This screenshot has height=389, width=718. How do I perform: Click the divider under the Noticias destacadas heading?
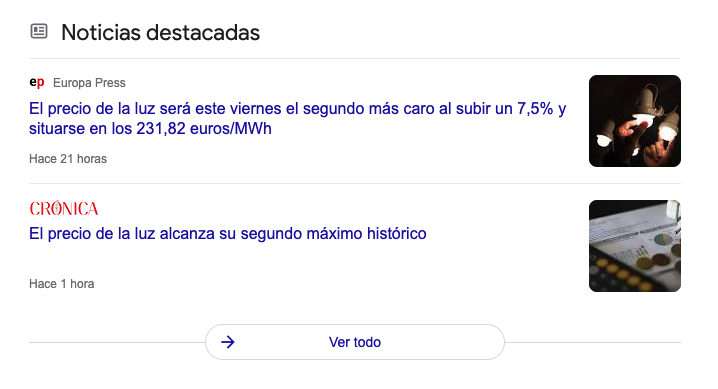[x=355, y=58]
